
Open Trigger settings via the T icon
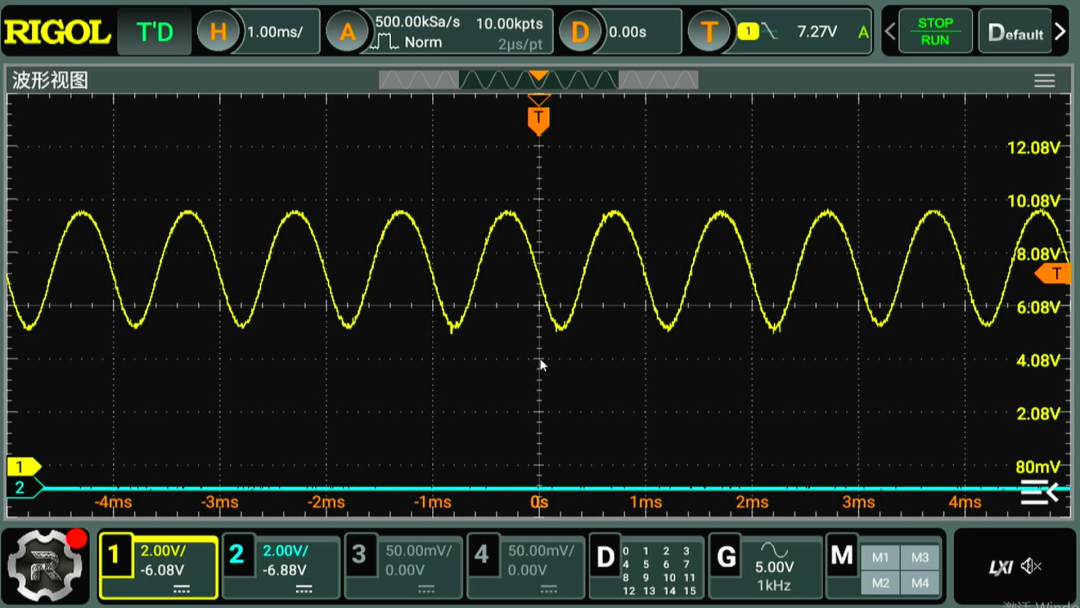tap(709, 32)
